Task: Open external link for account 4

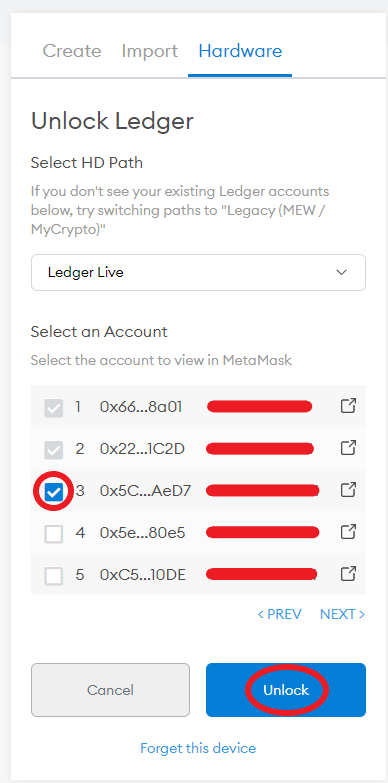Action: pyautogui.click(x=348, y=532)
